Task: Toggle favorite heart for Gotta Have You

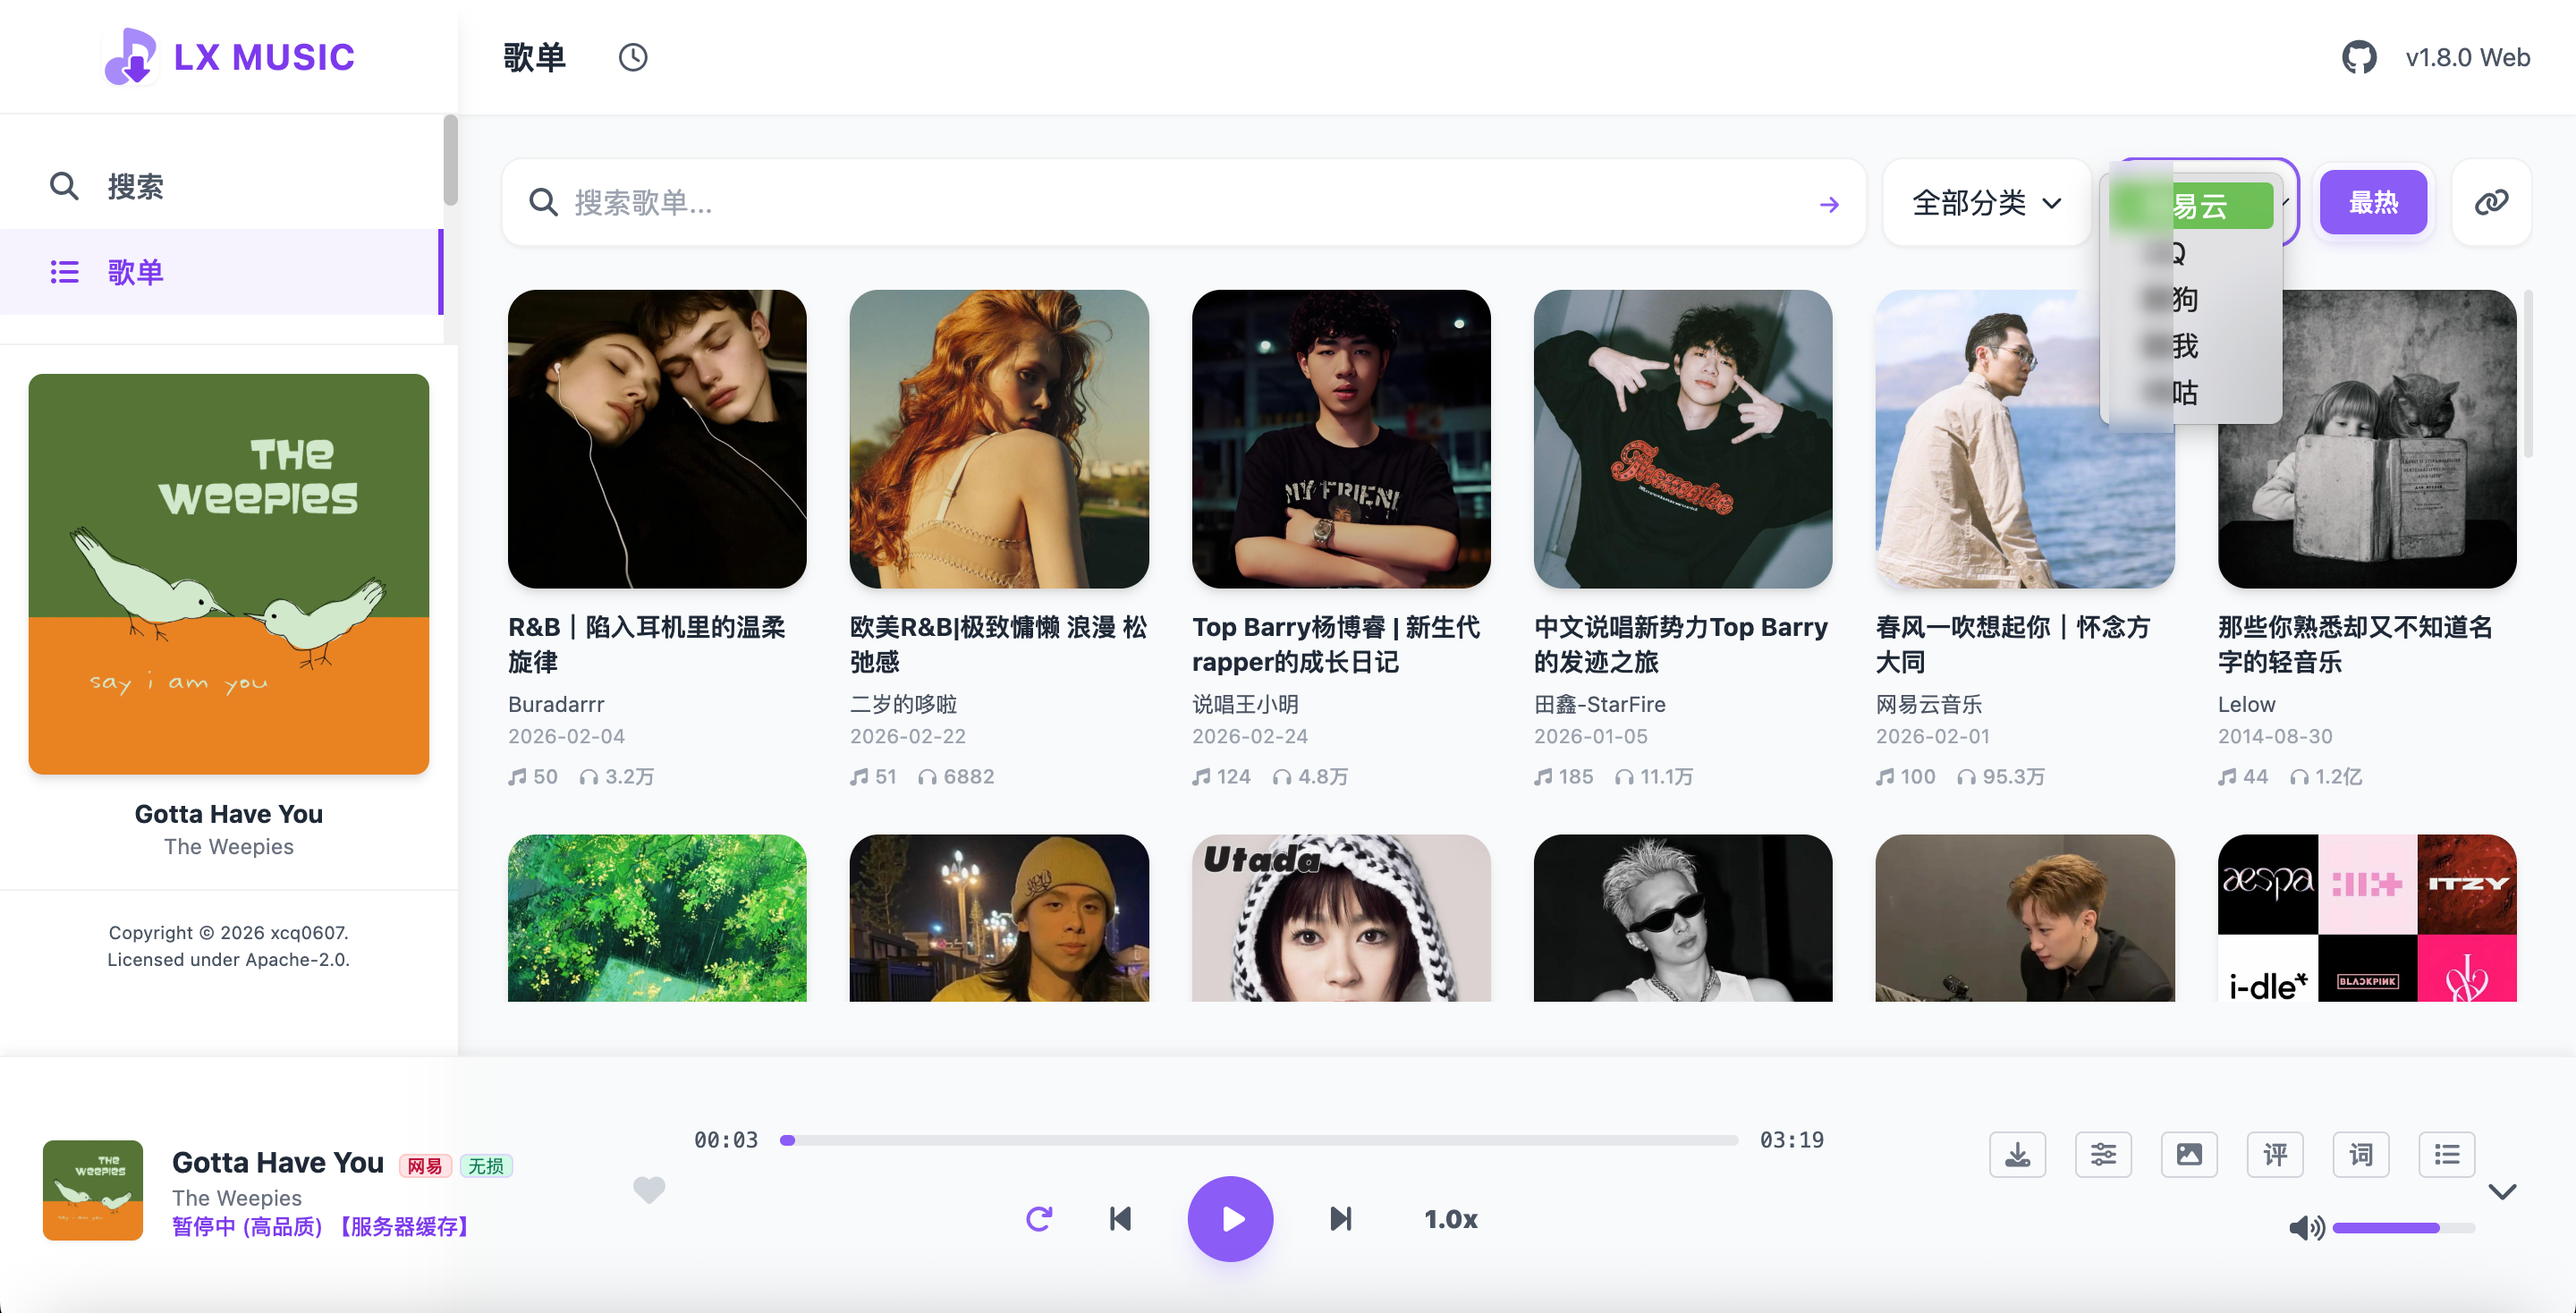Action: [649, 1189]
